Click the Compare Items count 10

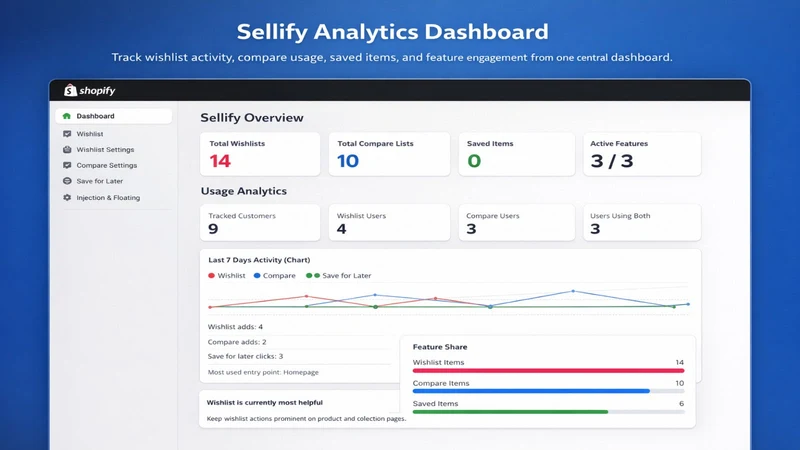pos(680,383)
